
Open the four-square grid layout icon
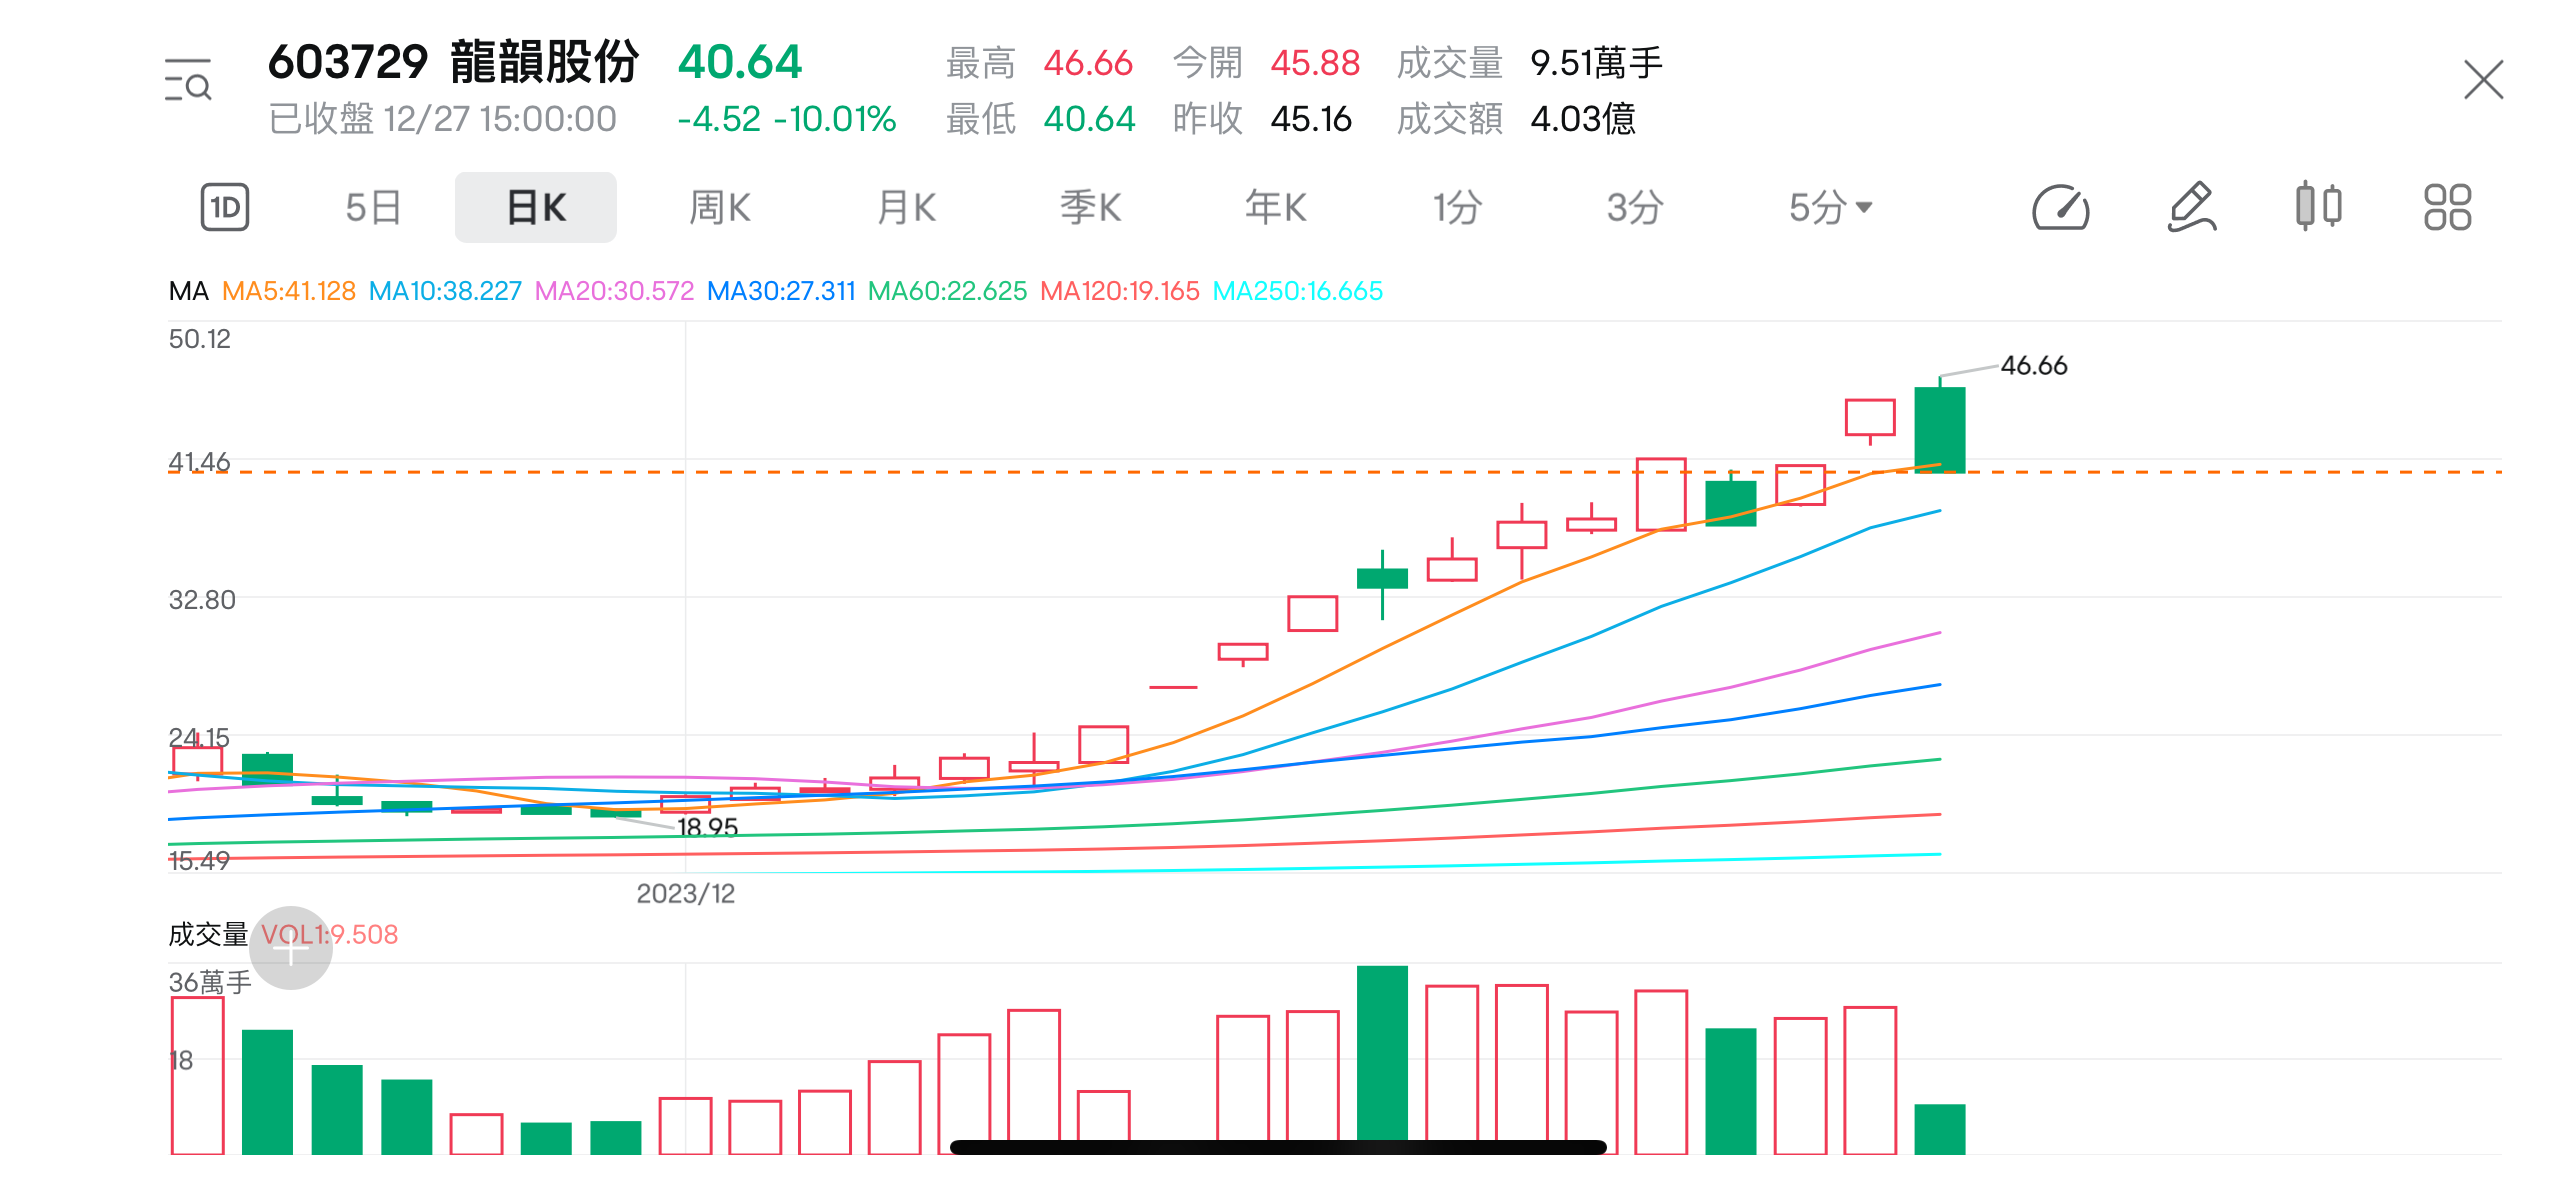coord(2447,208)
